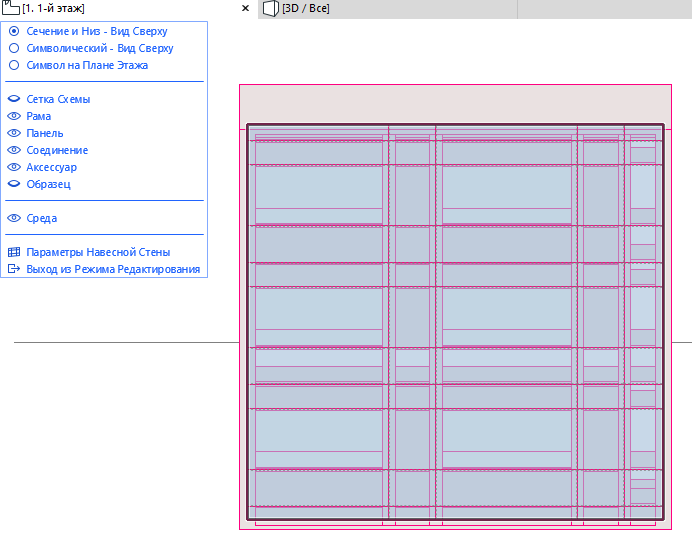Screen dimensions: 692x559
Task: Hide Рама using its eye icon
Action: click(14, 116)
